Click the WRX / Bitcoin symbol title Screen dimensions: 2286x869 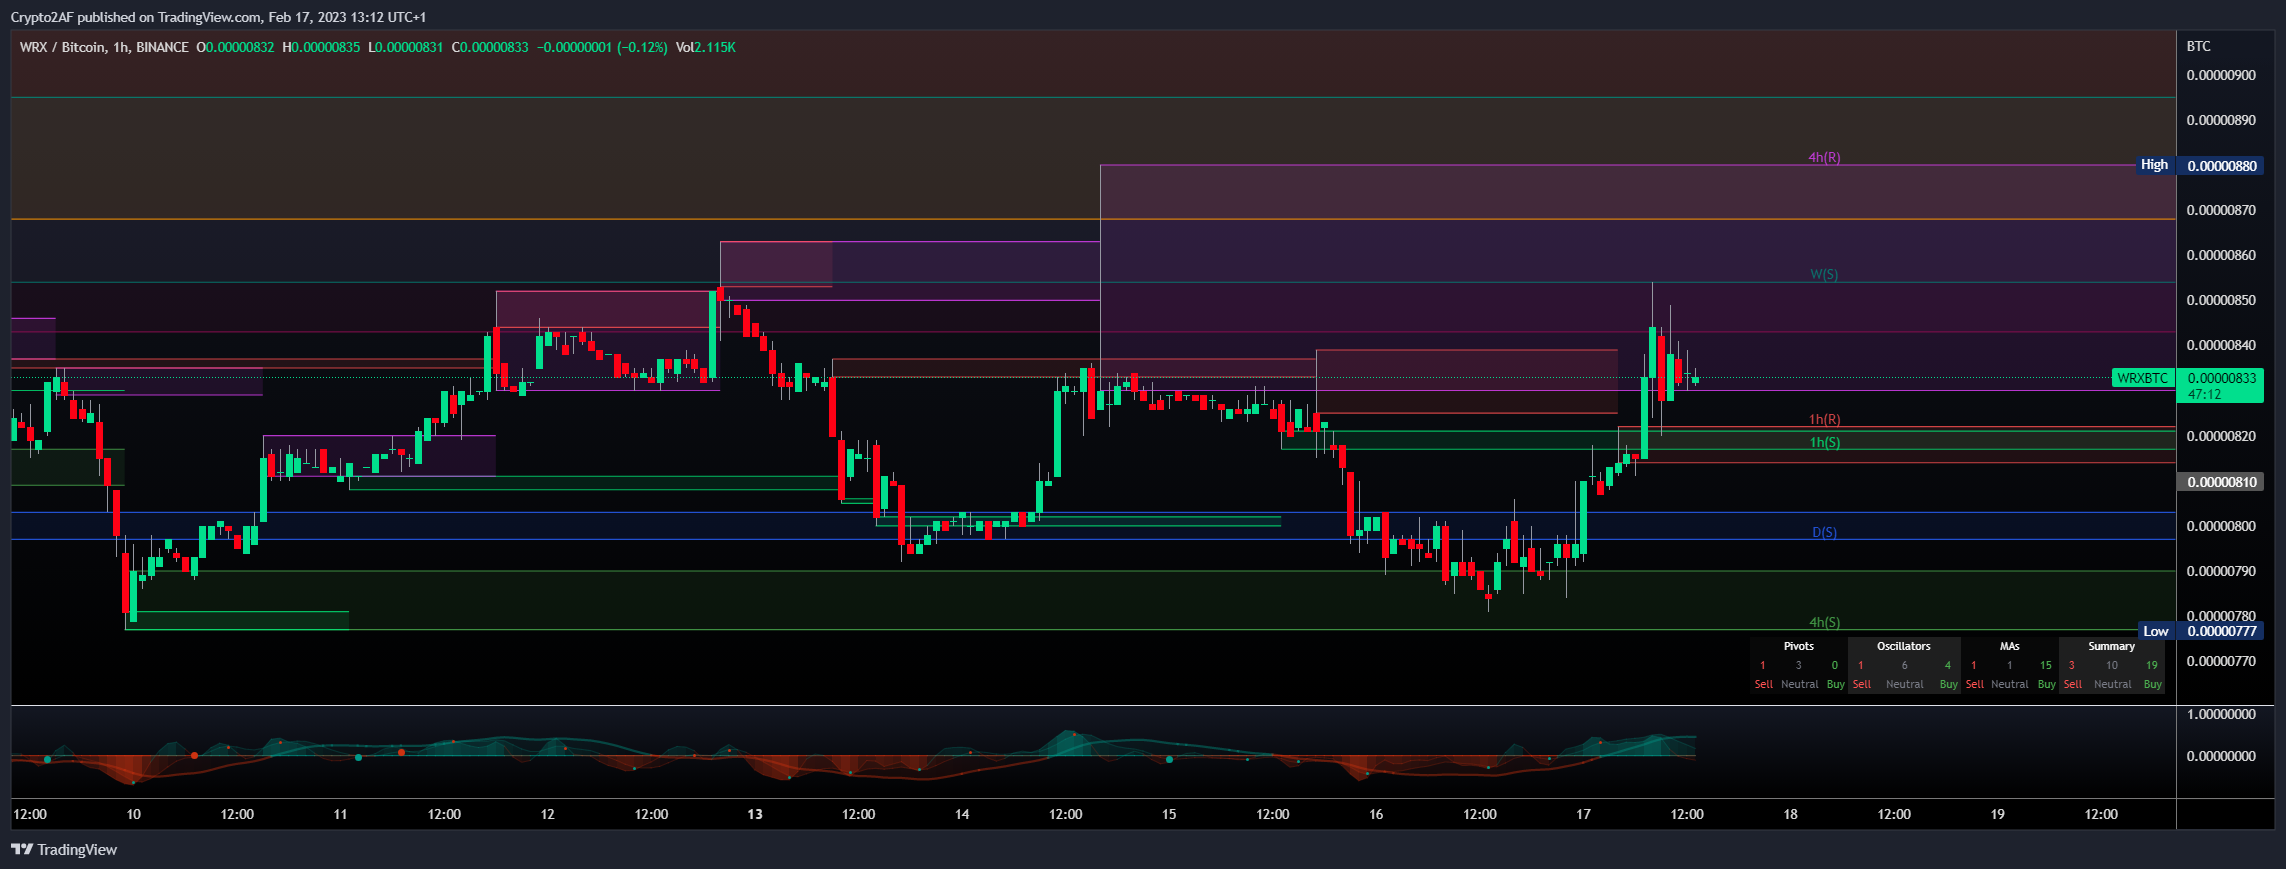[x=62, y=47]
